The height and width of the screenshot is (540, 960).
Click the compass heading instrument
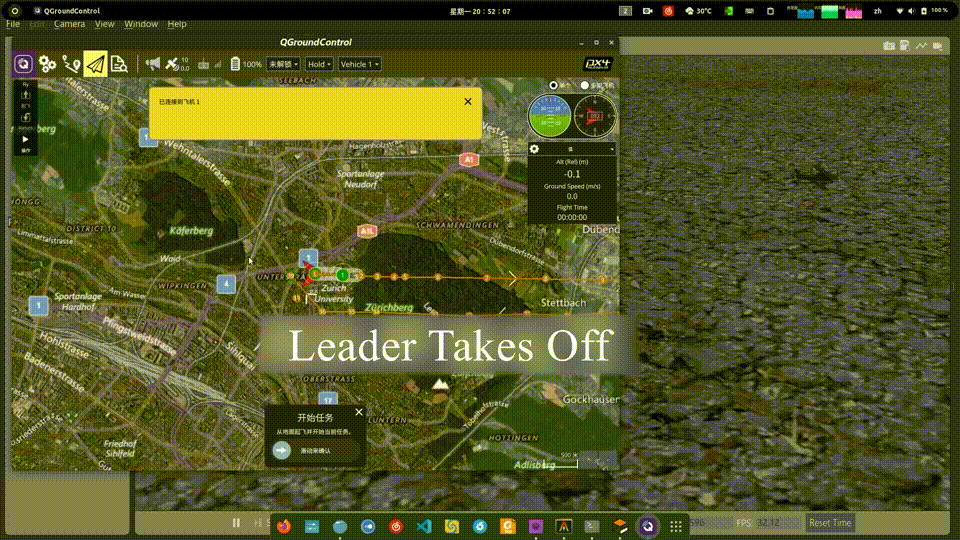[594, 116]
